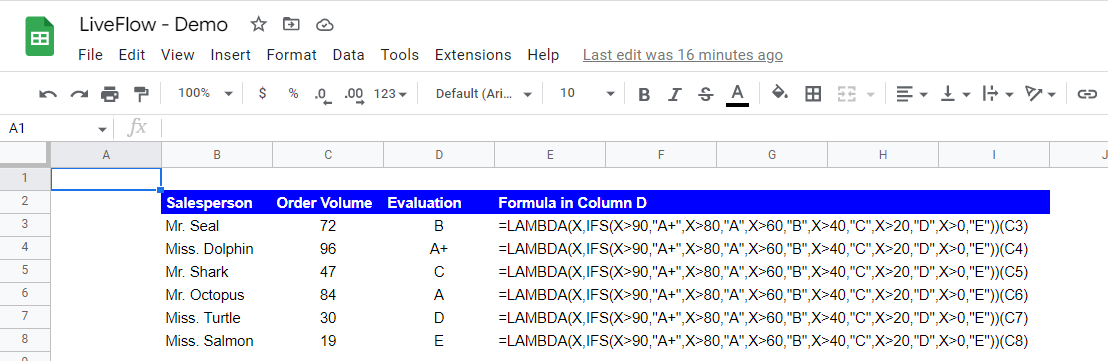1108x361 pixels.
Task: Open text wrapping dropdown
Action: tap(998, 94)
